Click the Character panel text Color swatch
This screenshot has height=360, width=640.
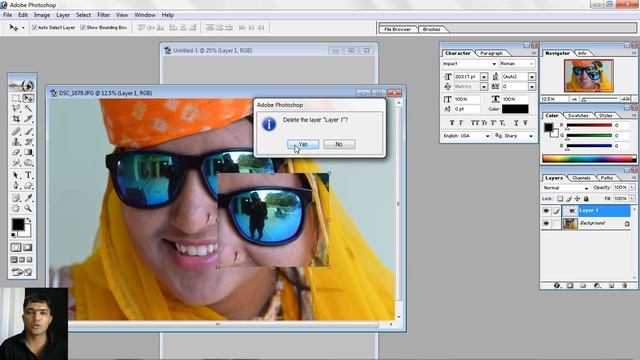tap(515, 109)
